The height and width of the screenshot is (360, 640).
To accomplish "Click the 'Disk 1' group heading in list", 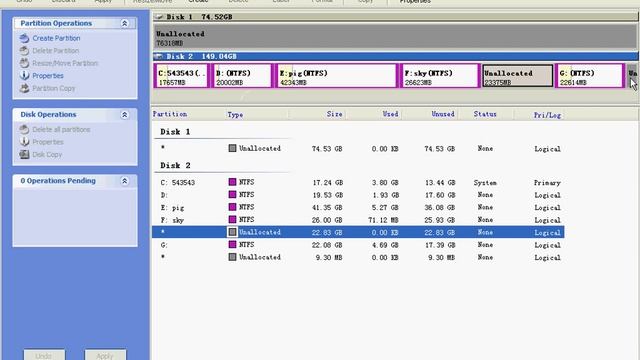I will (175, 132).
